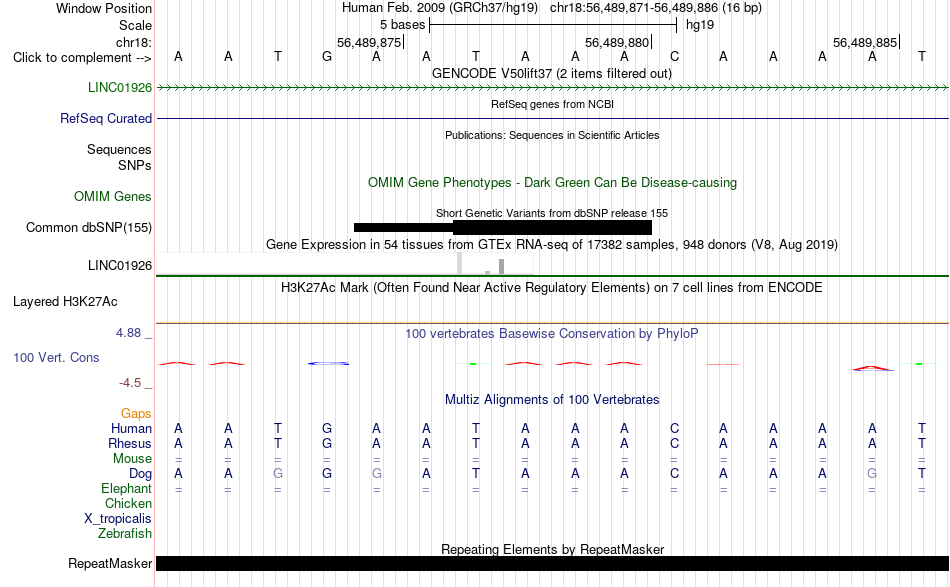
Task: Click base G in the reference sequence row
Action: tap(327, 56)
